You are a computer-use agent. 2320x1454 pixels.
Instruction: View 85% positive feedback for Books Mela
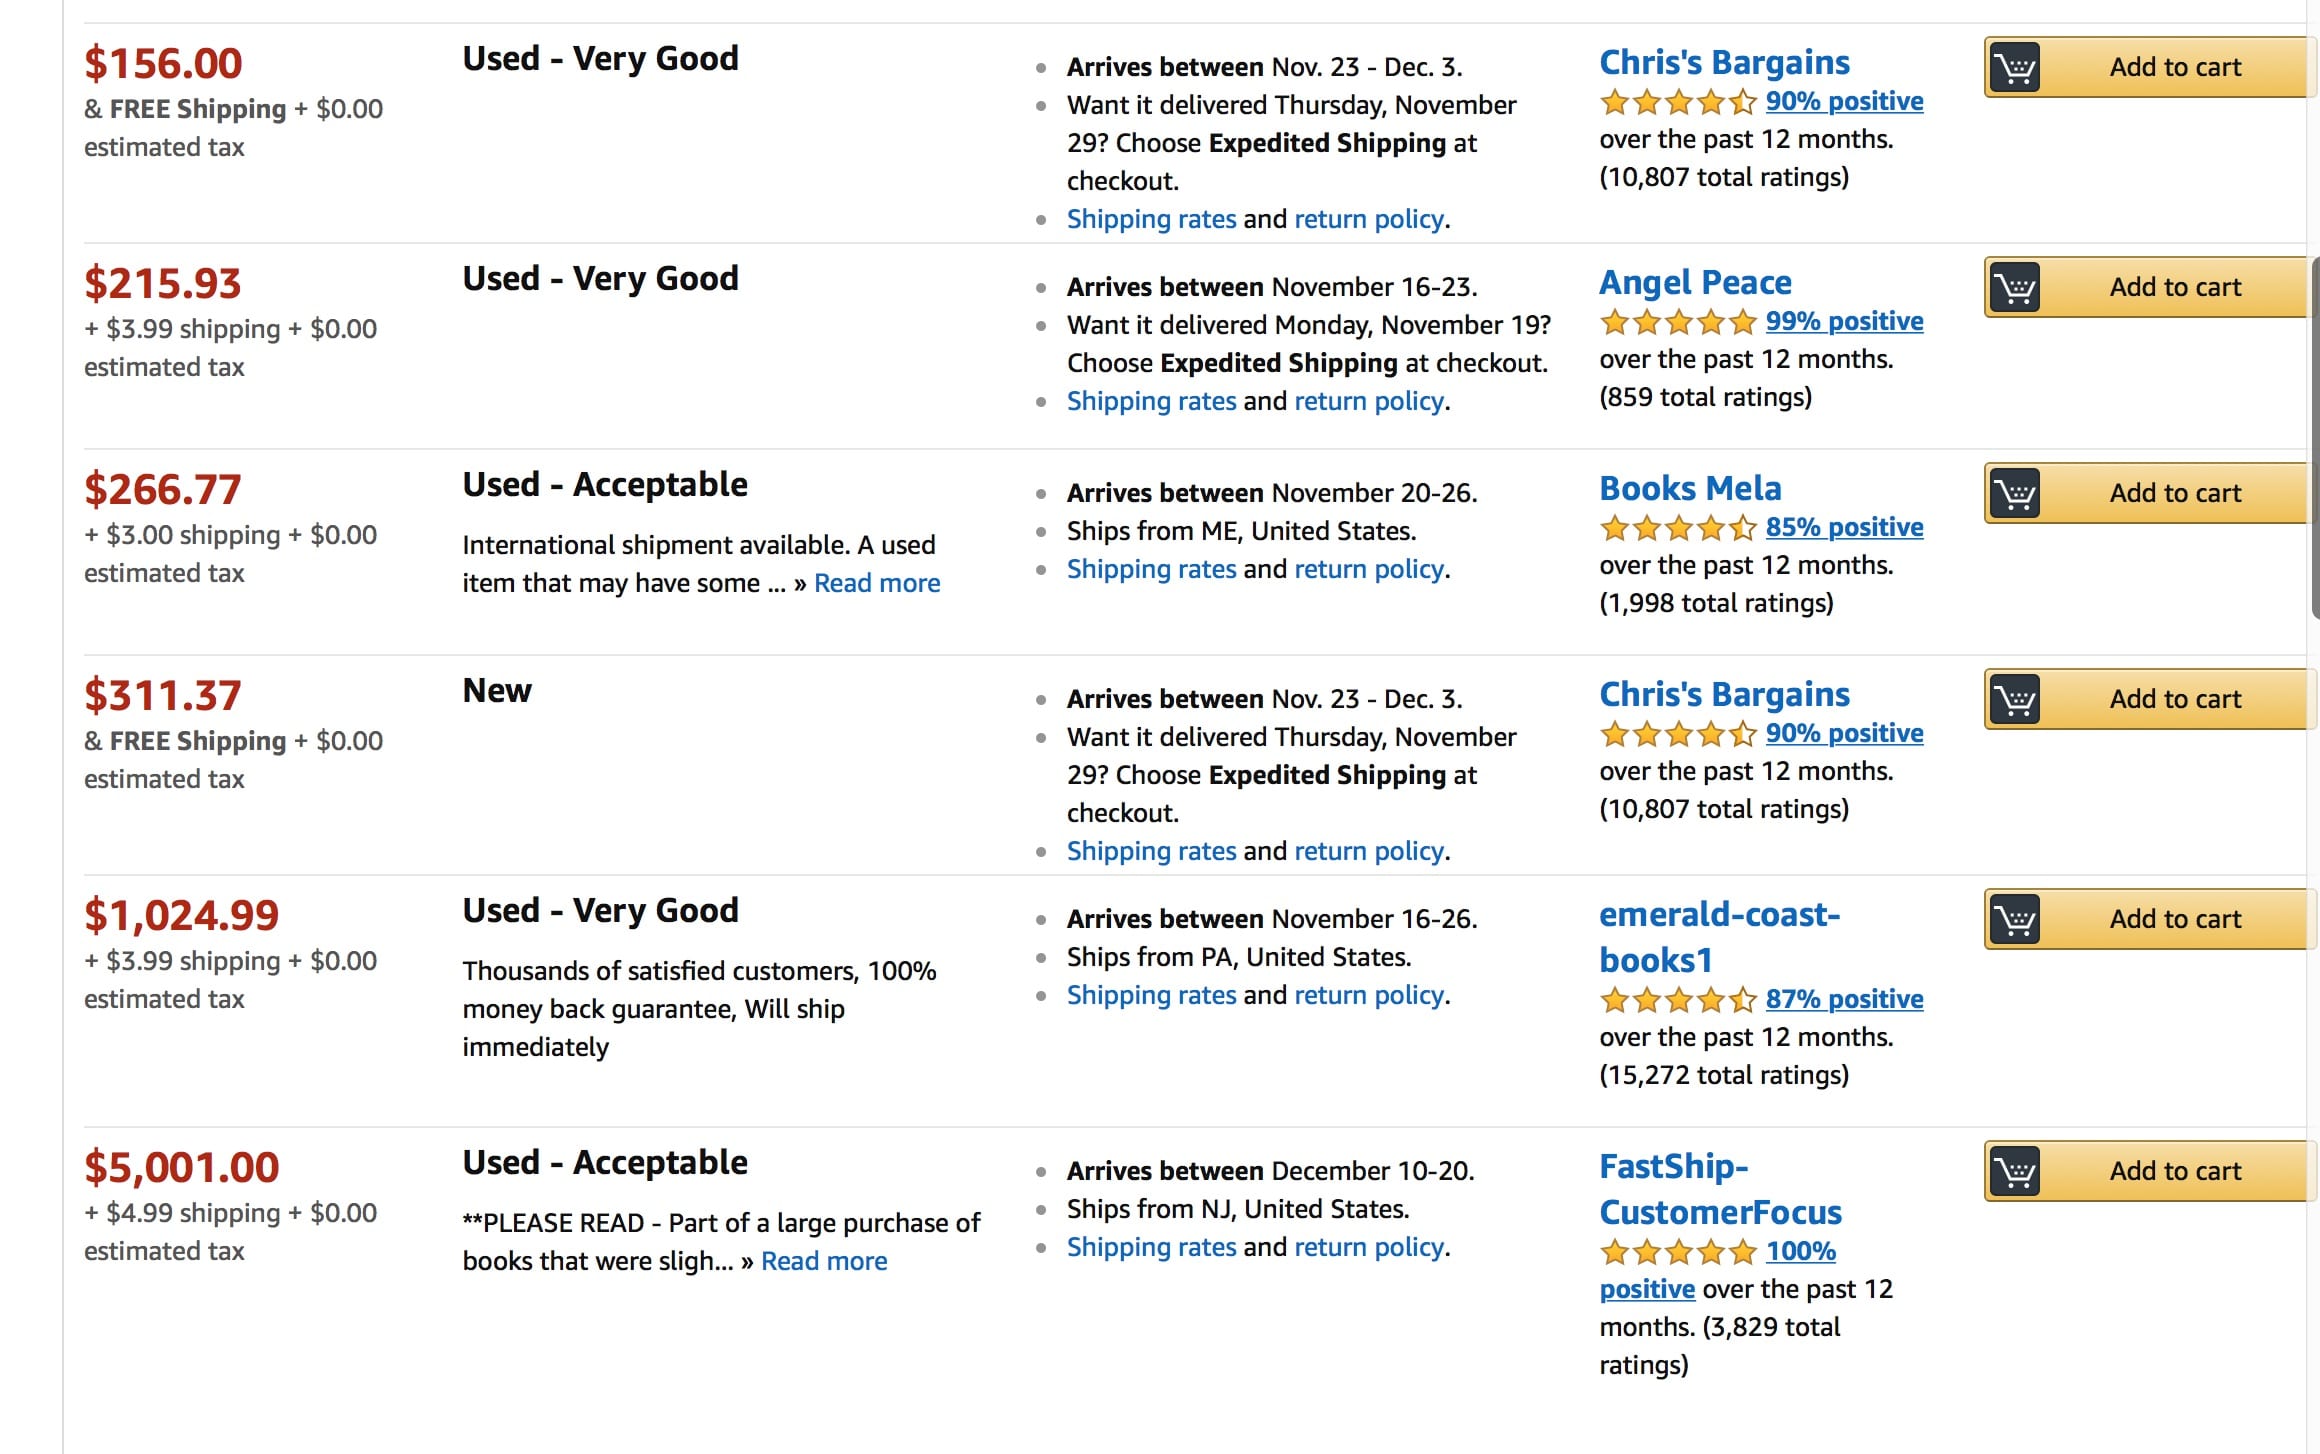pyautogui.click(x=1844, y=527)
